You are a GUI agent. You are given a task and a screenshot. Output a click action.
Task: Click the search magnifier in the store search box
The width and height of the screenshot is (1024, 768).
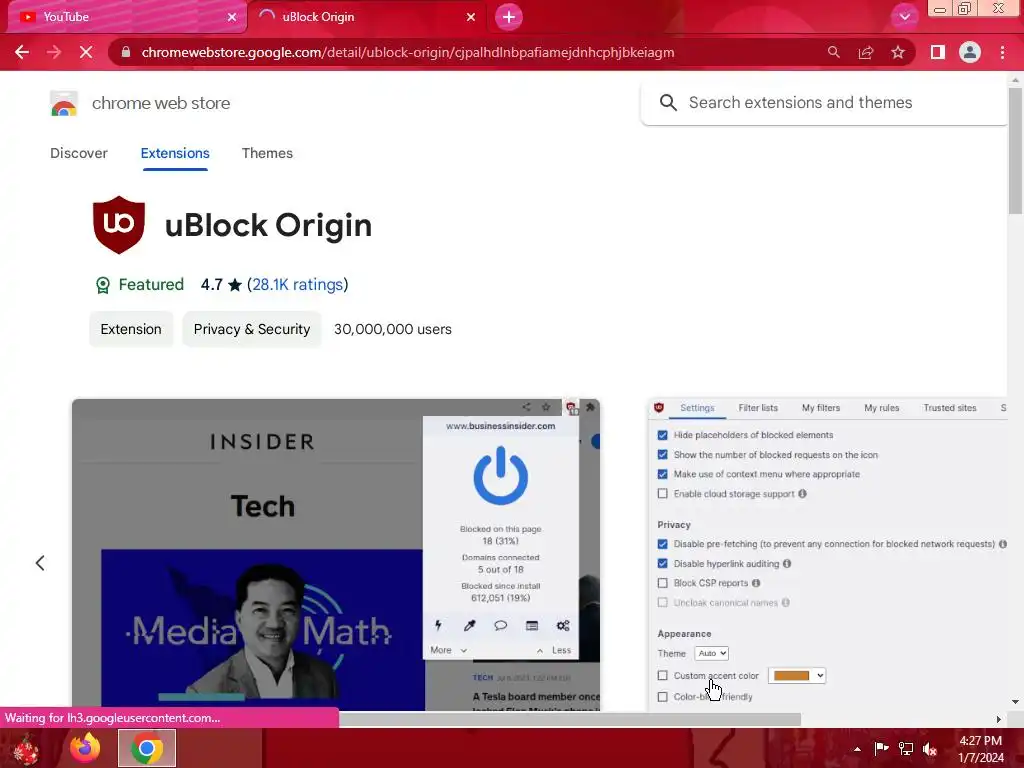(667, 103)
